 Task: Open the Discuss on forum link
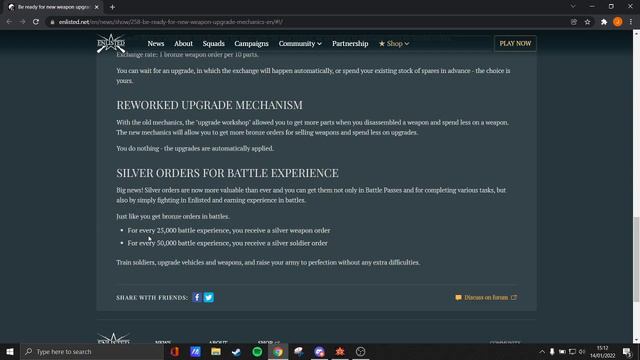point(486,298)
